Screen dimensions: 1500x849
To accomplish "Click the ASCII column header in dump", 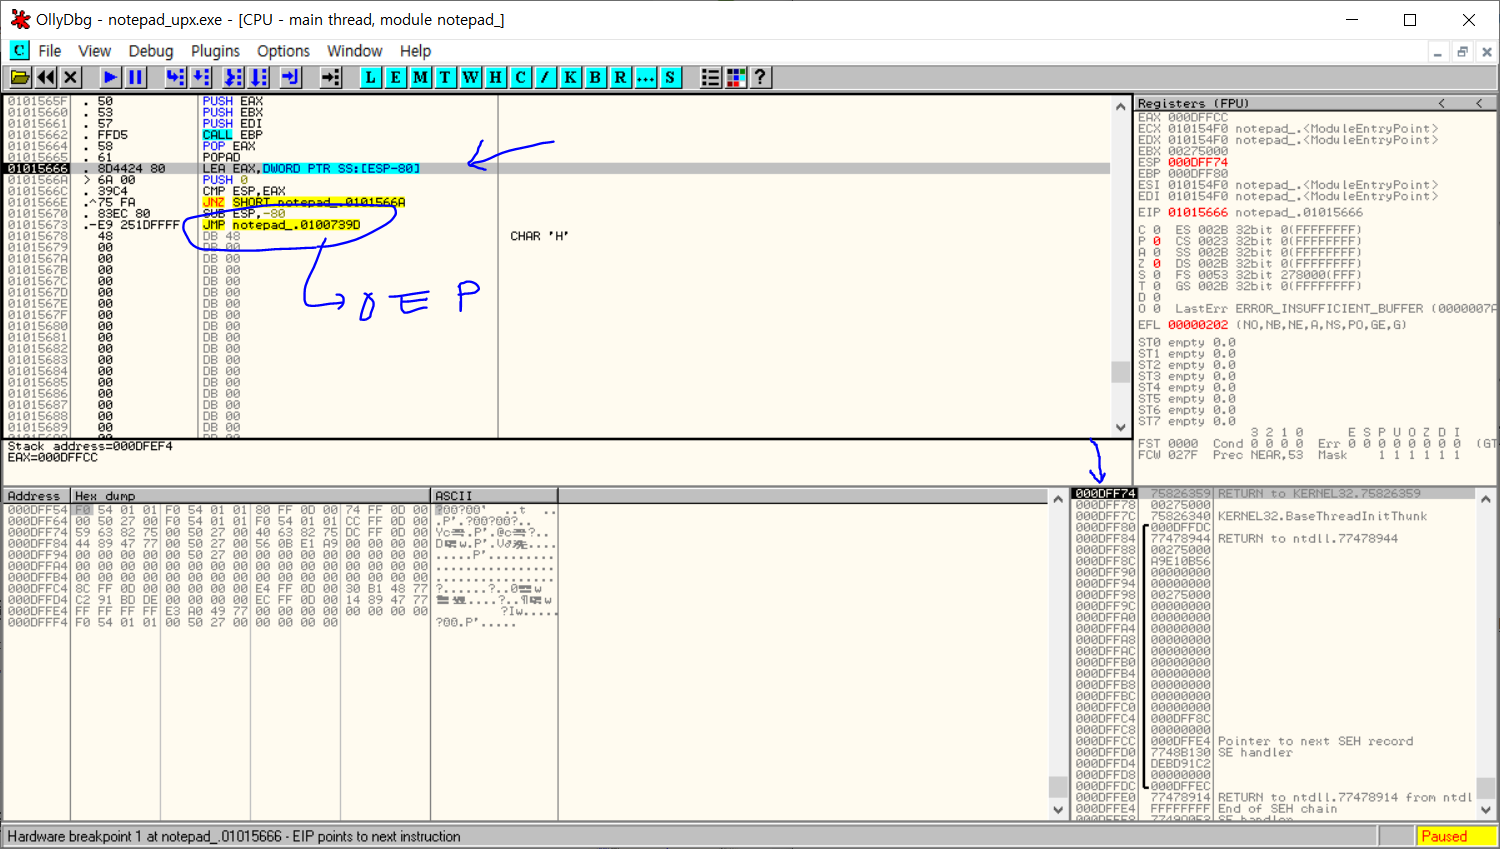I will 494,496.
